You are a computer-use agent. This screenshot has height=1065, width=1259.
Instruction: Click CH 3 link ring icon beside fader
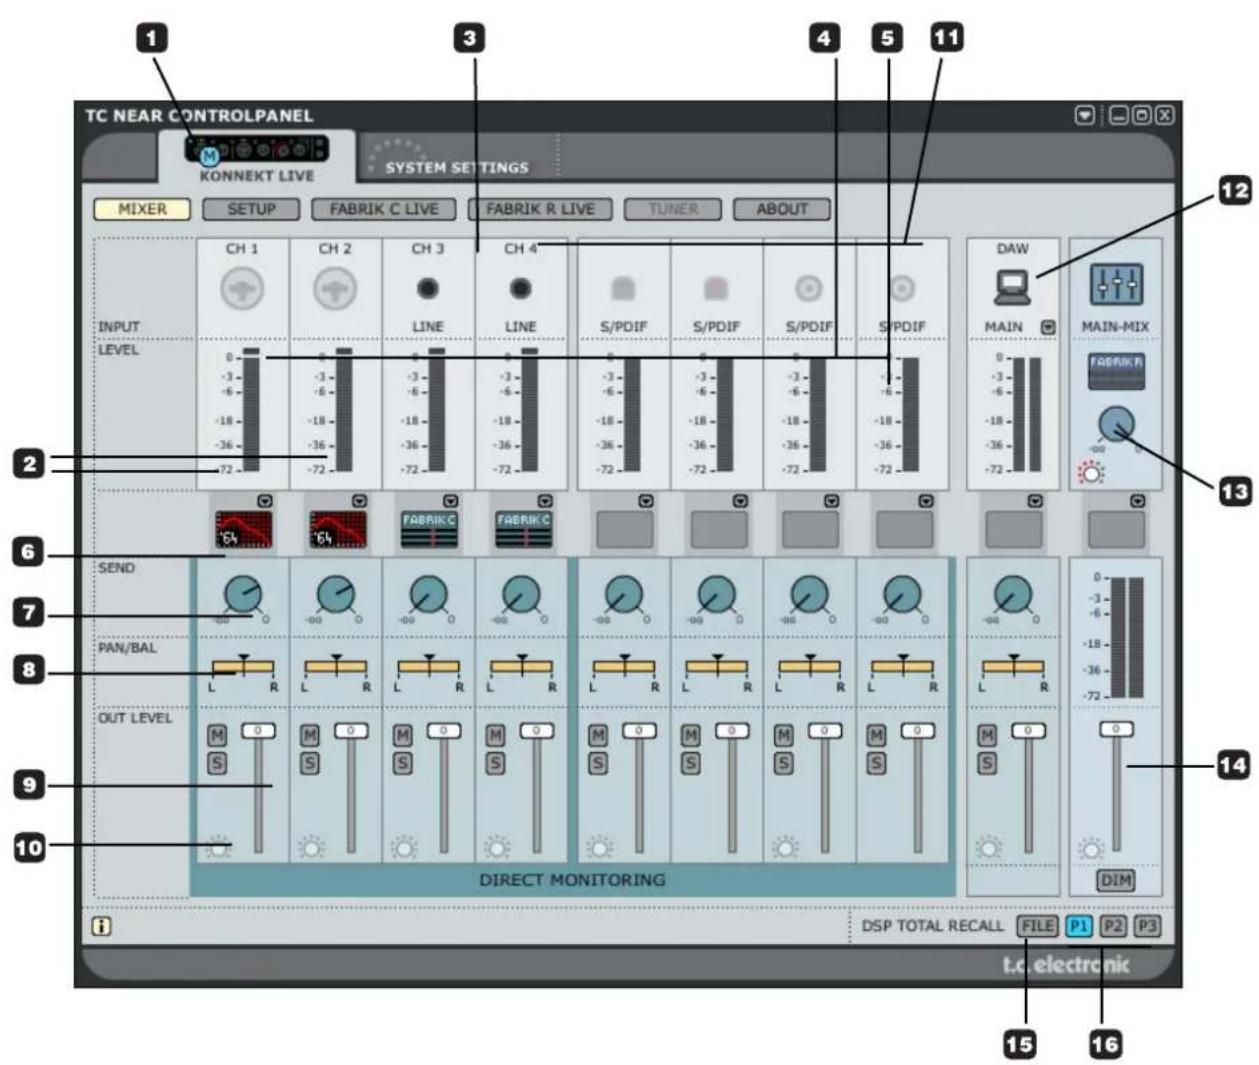[x=404, y=848]
